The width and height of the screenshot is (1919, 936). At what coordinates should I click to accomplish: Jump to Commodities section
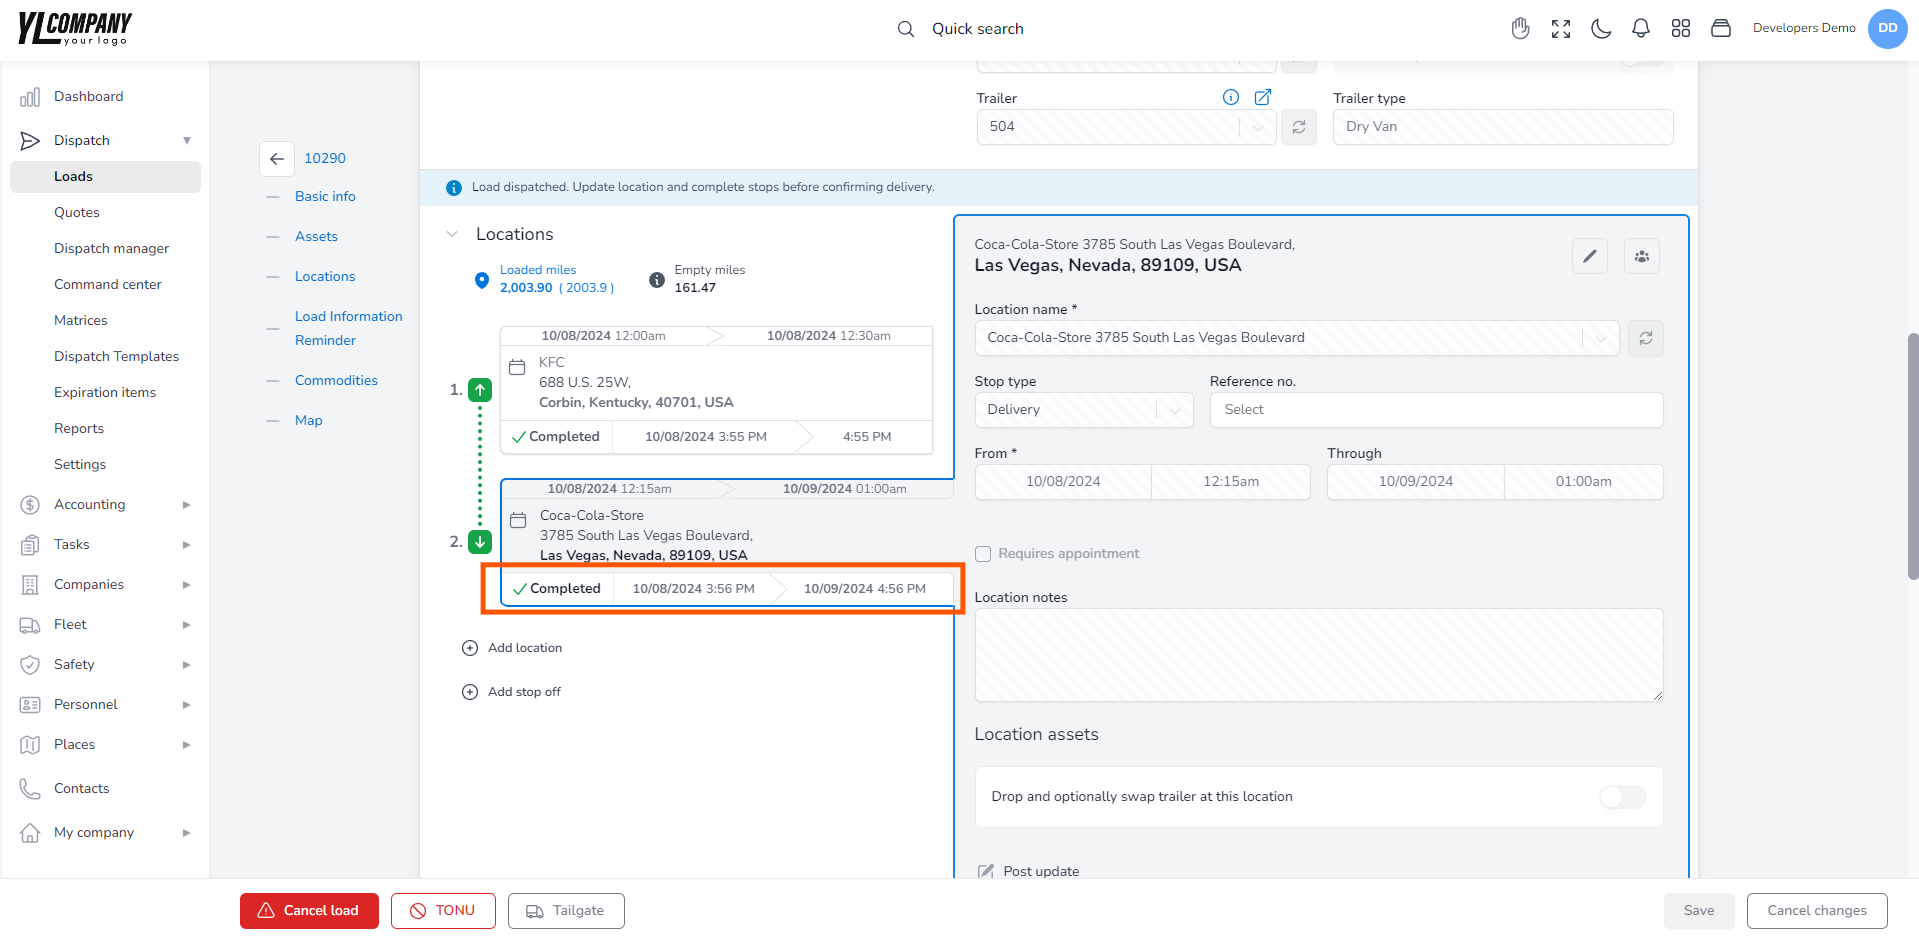[336, 380]
